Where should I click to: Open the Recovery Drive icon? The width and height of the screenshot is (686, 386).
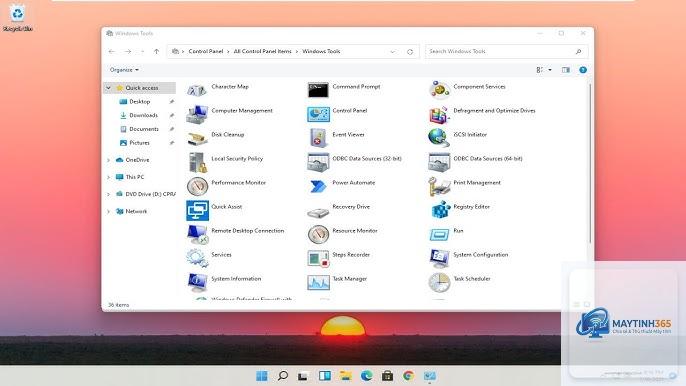coord(318,212)
